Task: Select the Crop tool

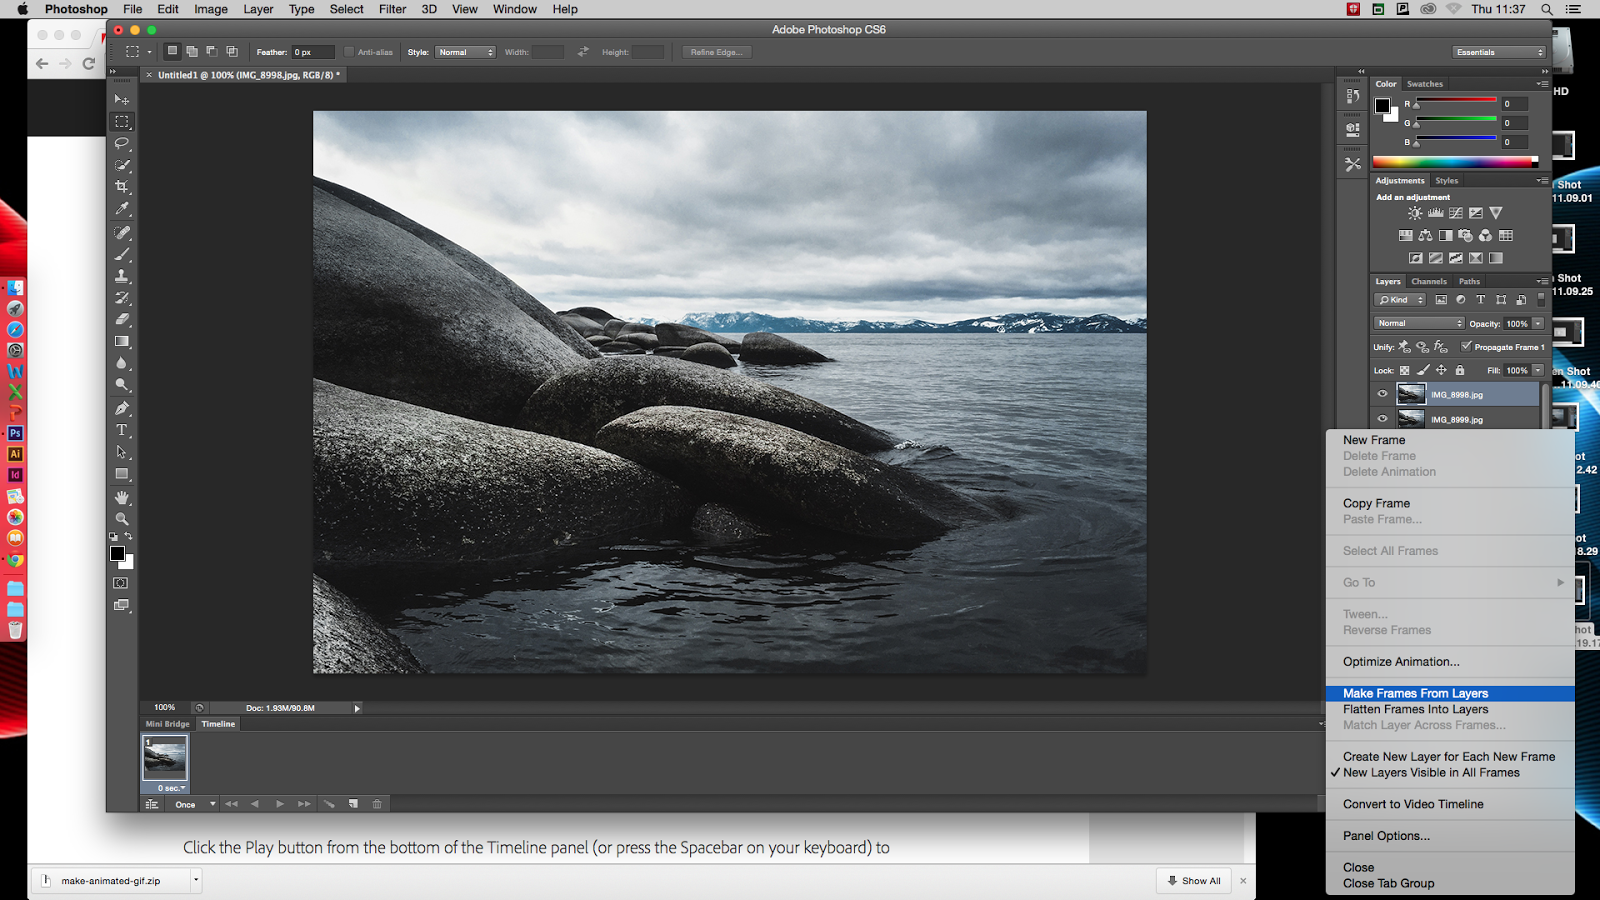Action: (122, 187)
